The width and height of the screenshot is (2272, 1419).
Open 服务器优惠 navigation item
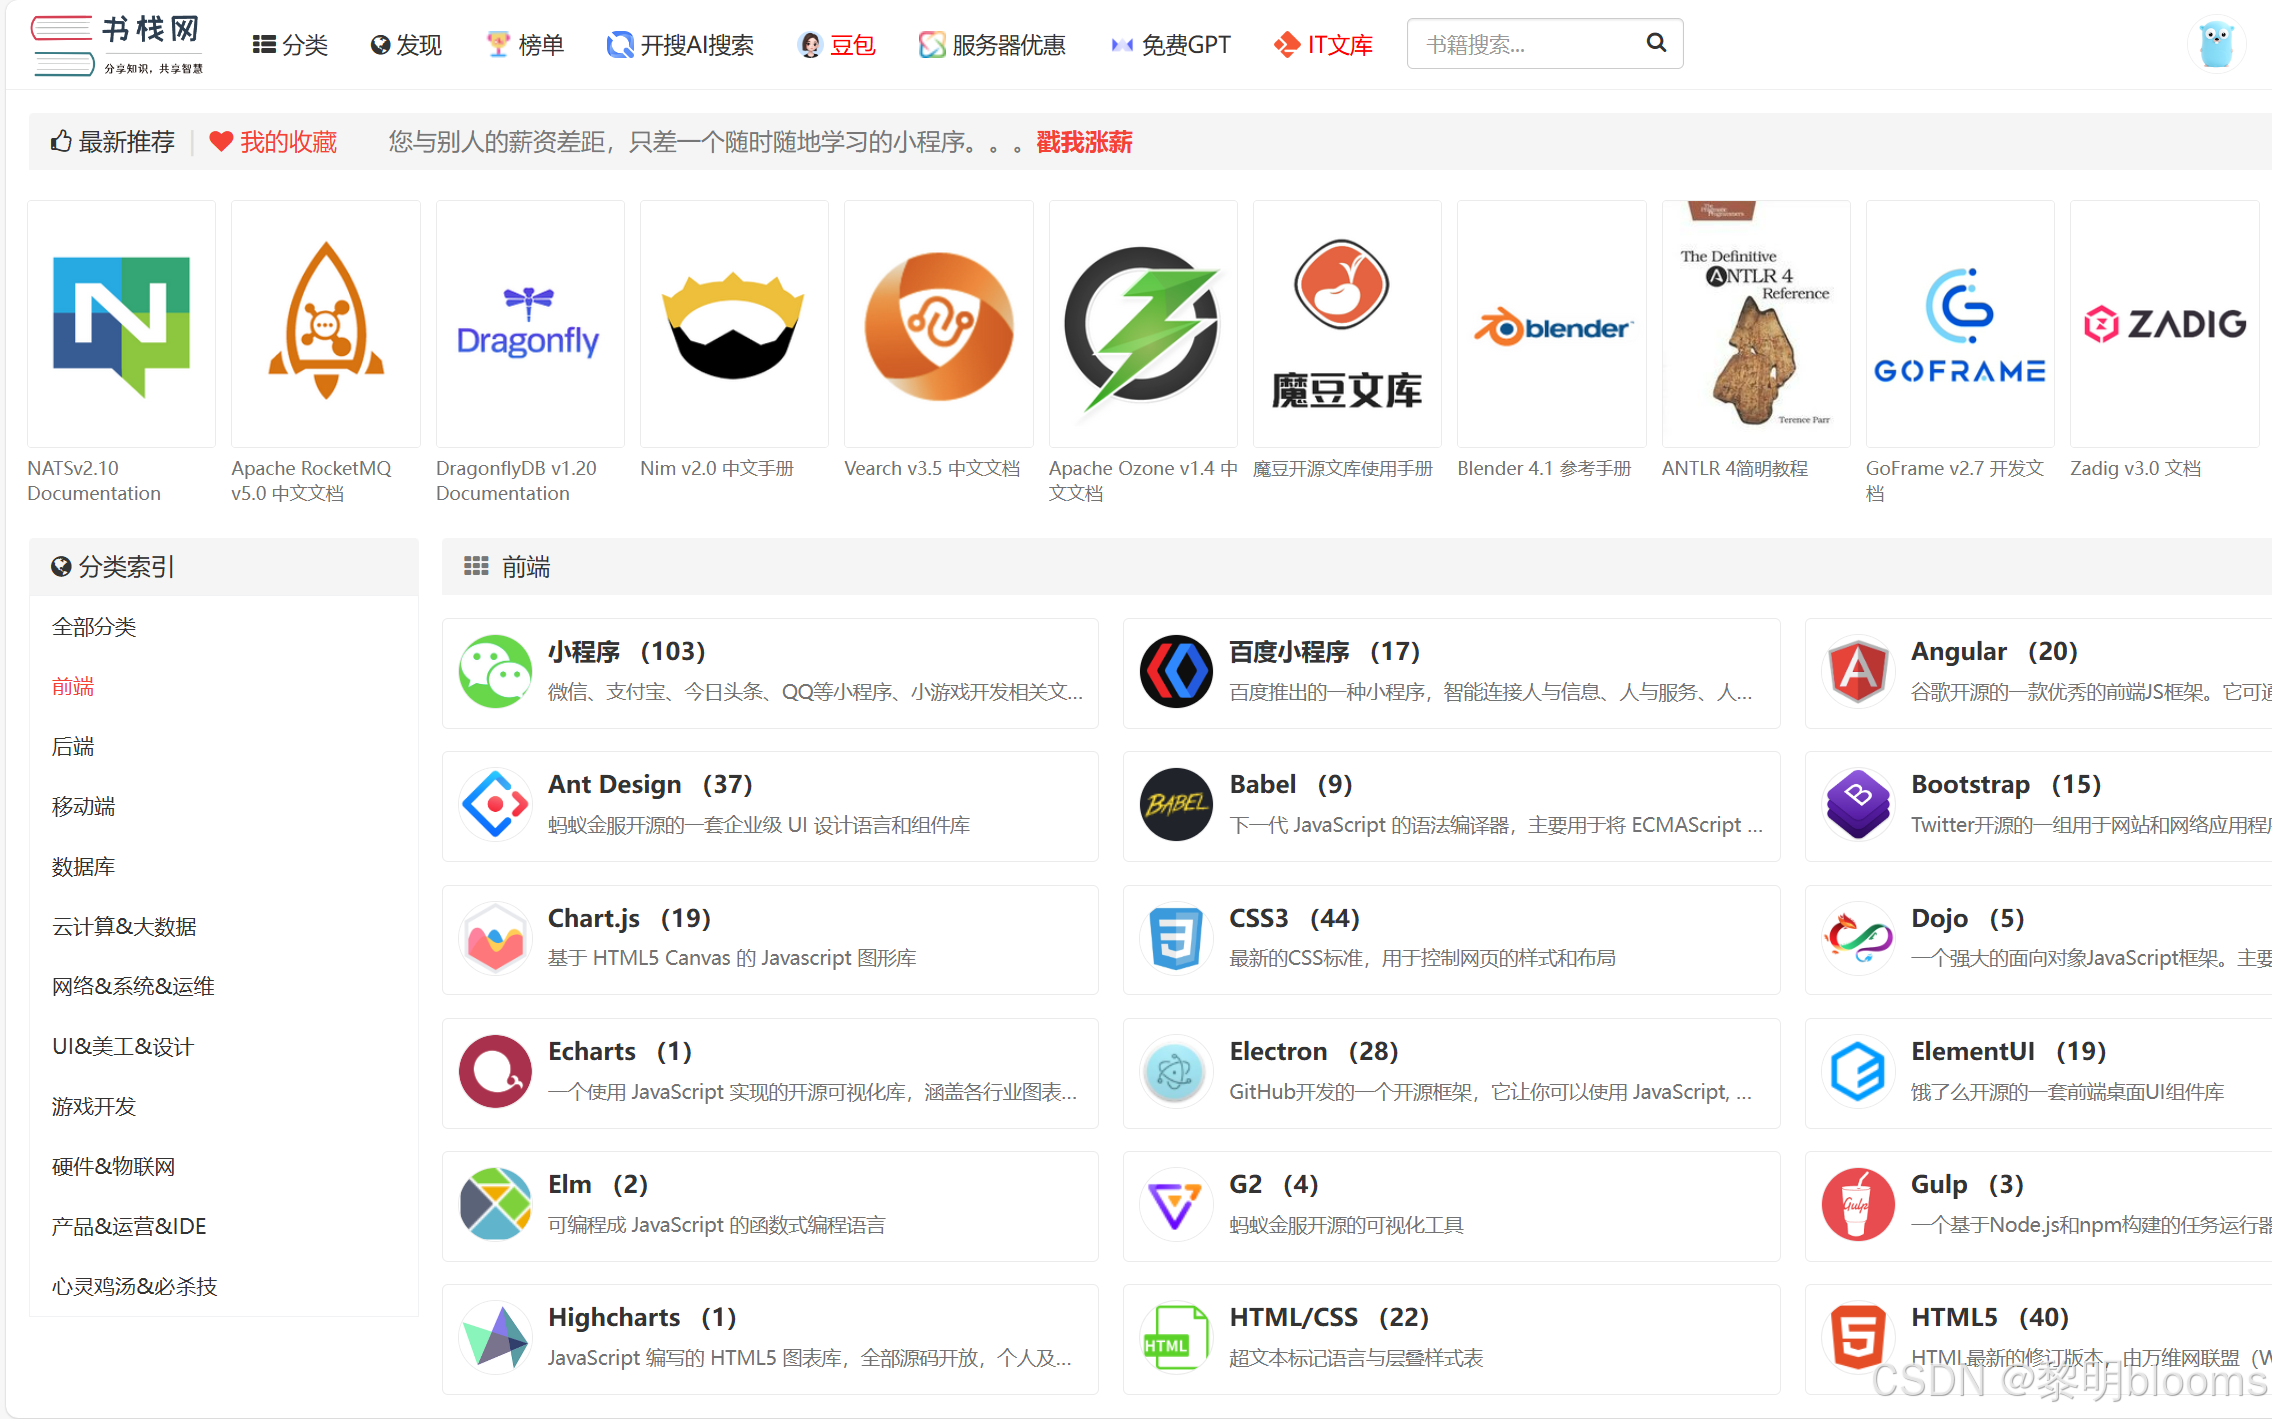point(992,45)
